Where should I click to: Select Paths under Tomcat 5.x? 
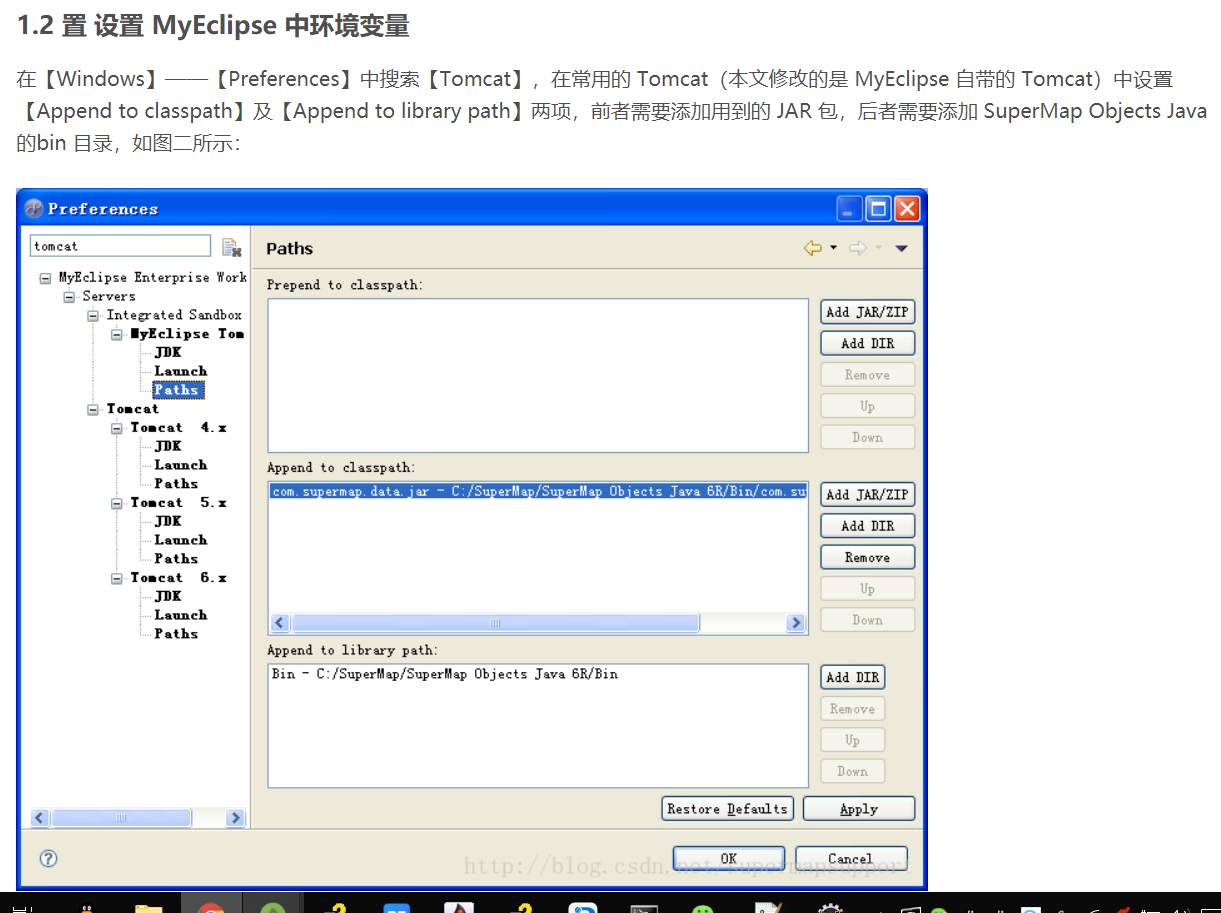176,559
